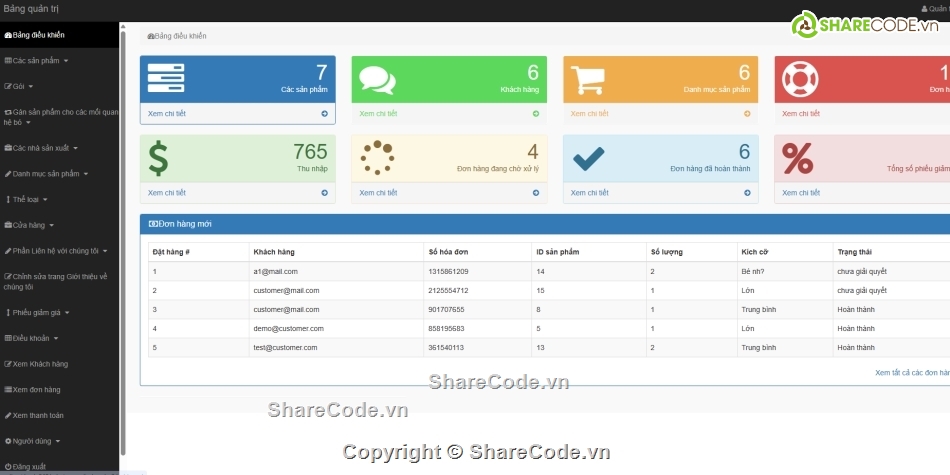Image resolution: width=950 pixels, height=475 pixels.
Task: Click Số hóa đơn column header
Action: 448,252
